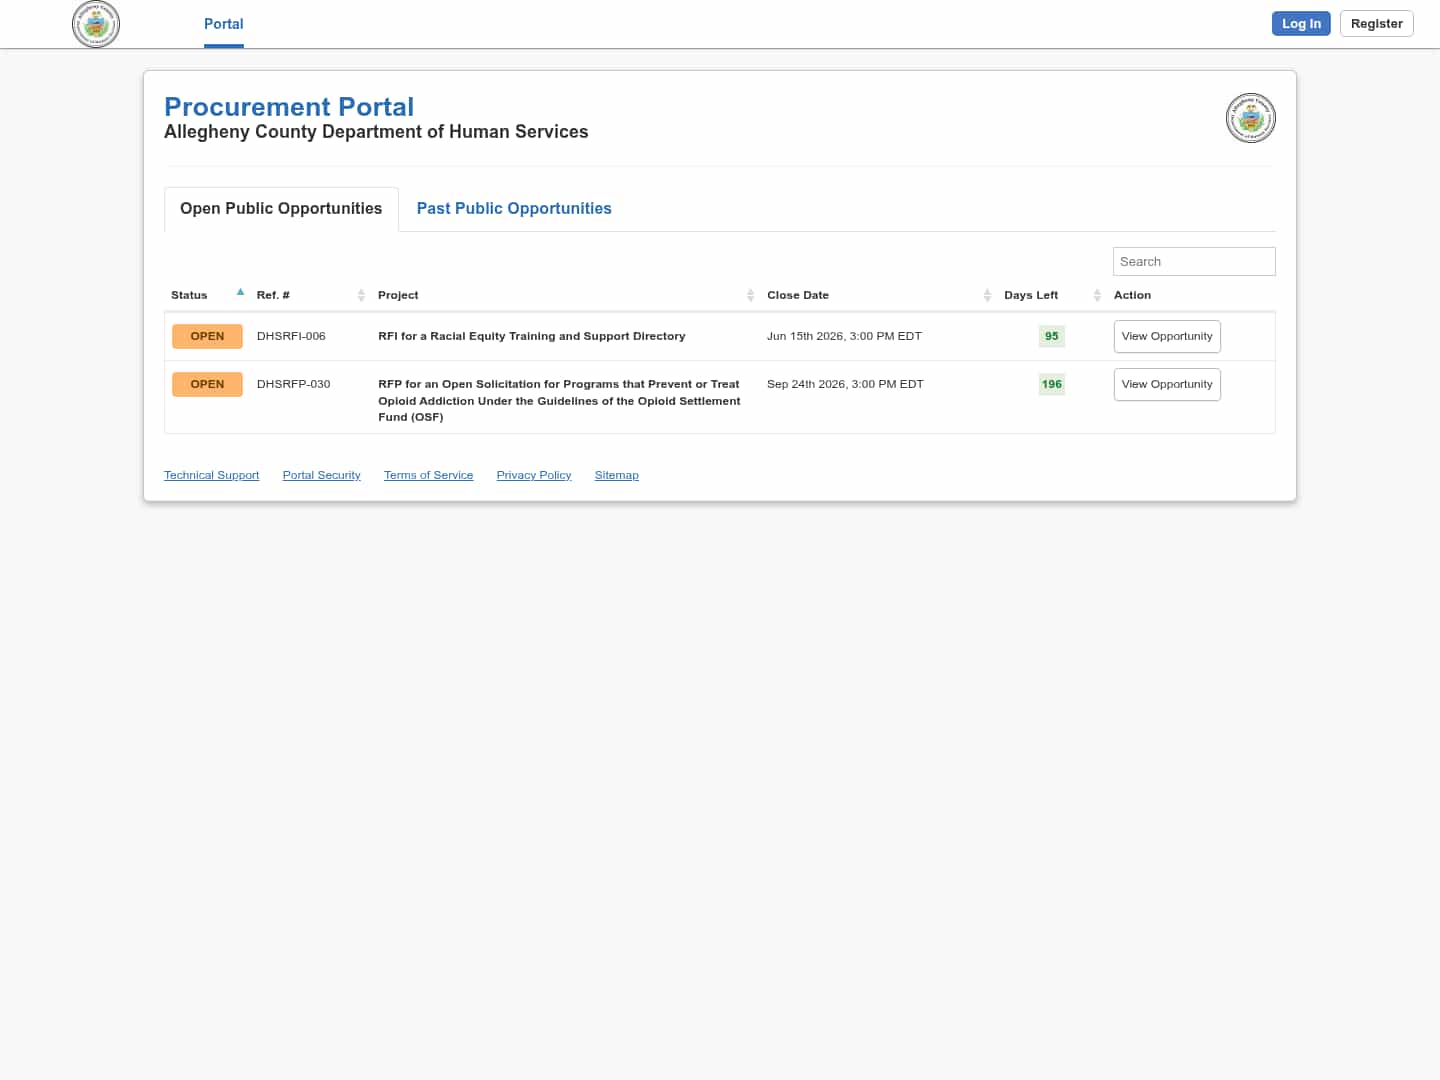
Task: Open the Sitemap link
Action: coord(616,476)
